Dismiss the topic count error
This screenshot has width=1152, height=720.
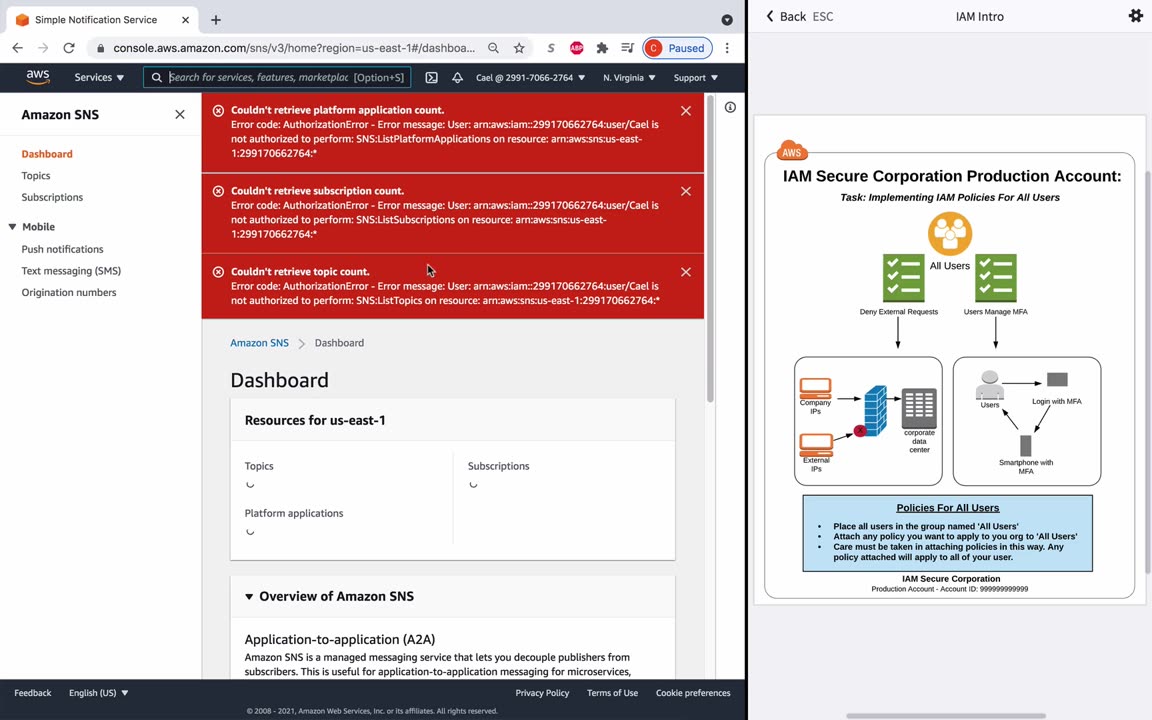[685, 272]
